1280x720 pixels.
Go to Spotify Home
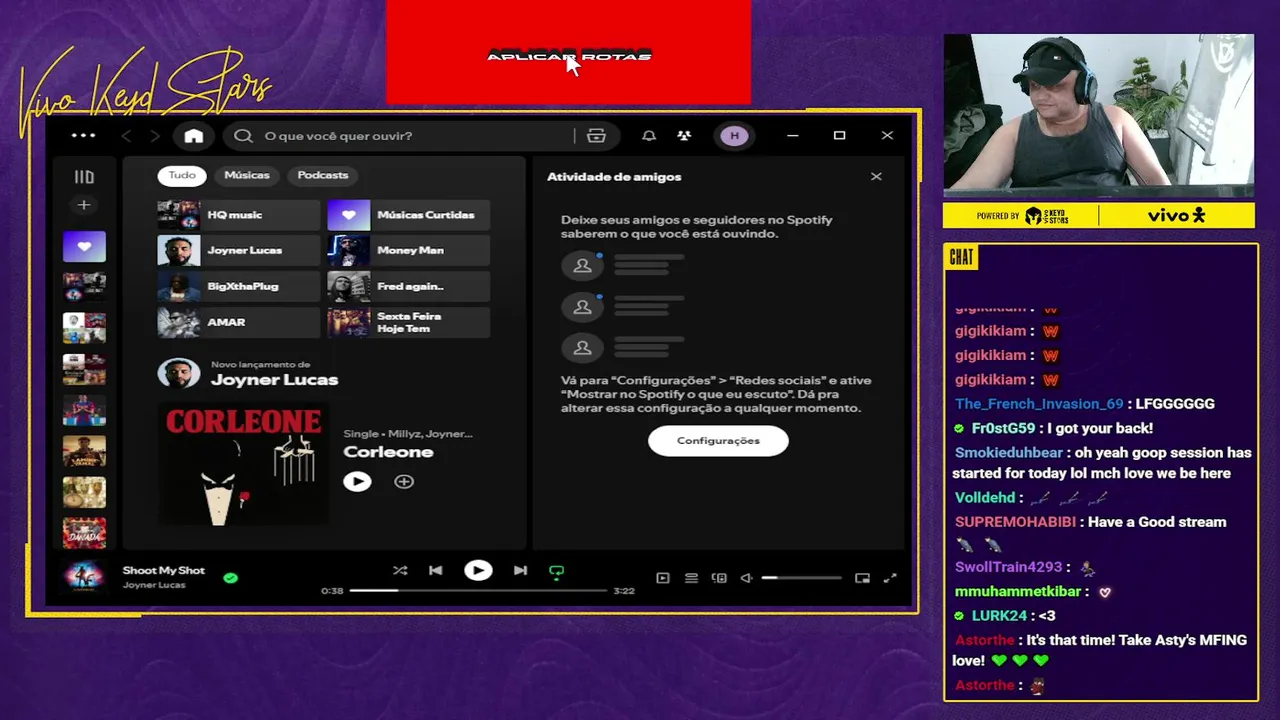[194, 136]
